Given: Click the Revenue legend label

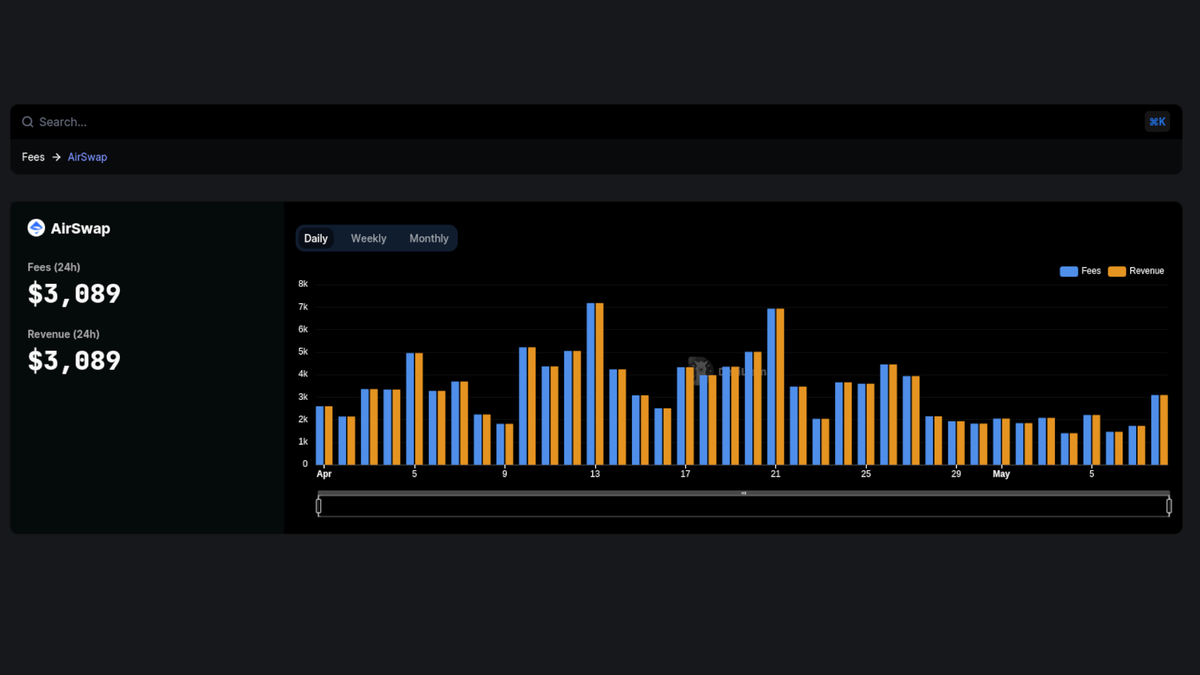Looking at the screenshot, I should [x=1147, y=271].
